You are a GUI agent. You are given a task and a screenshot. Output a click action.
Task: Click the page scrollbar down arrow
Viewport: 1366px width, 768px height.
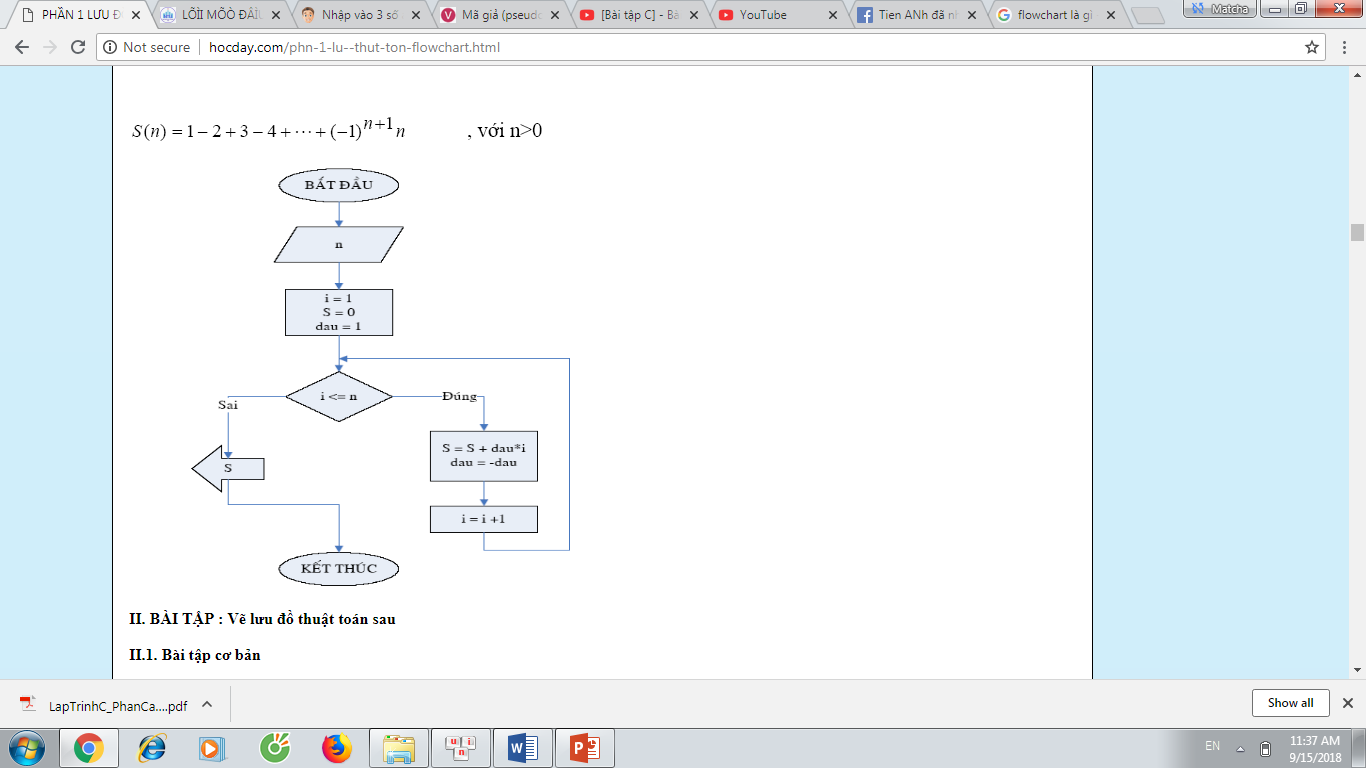(1357, 670)
